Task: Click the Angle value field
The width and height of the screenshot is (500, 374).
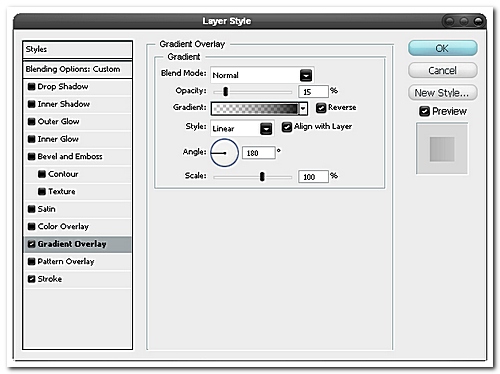Action: pos(259,153)
